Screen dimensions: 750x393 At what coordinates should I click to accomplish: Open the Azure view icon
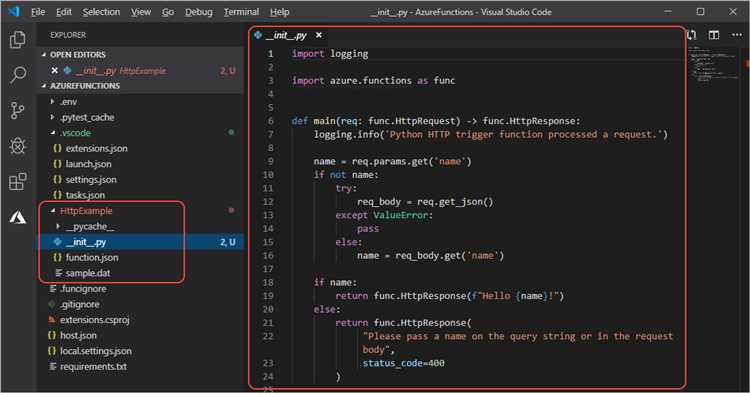tap(18, 218)
